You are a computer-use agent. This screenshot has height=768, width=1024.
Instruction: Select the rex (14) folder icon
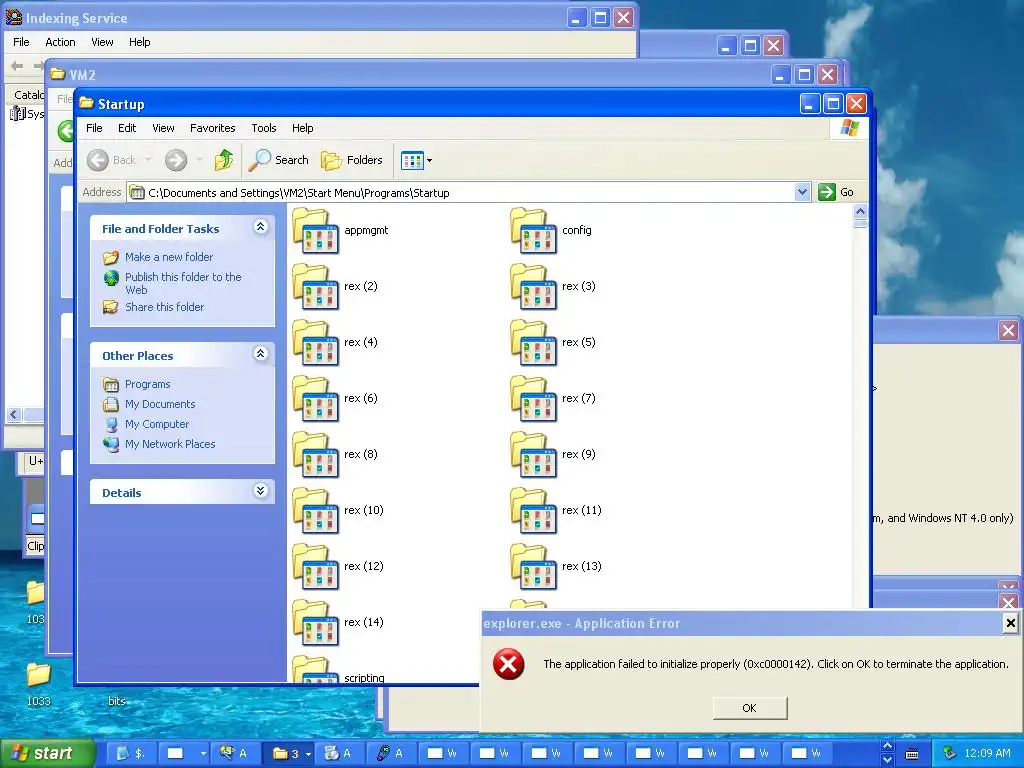click(315, 623)
